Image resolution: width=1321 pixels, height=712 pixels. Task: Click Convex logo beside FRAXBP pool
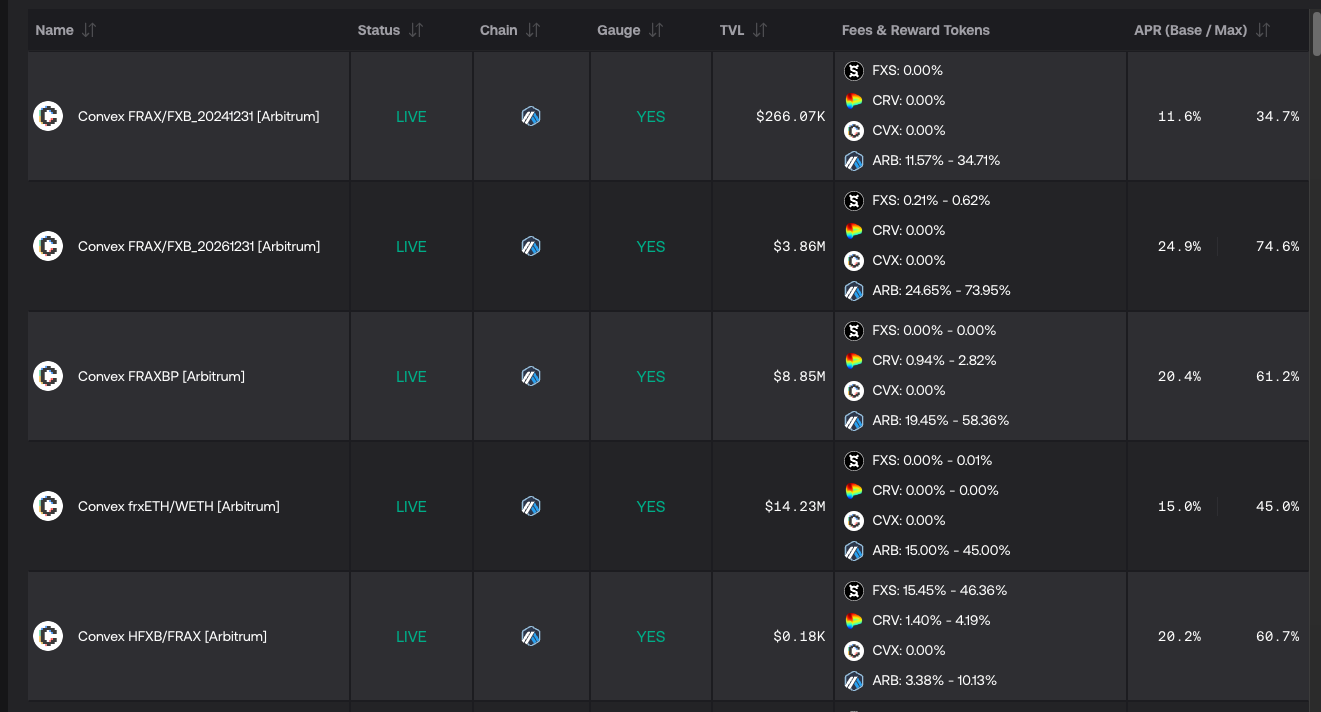(x=48, y=376)
